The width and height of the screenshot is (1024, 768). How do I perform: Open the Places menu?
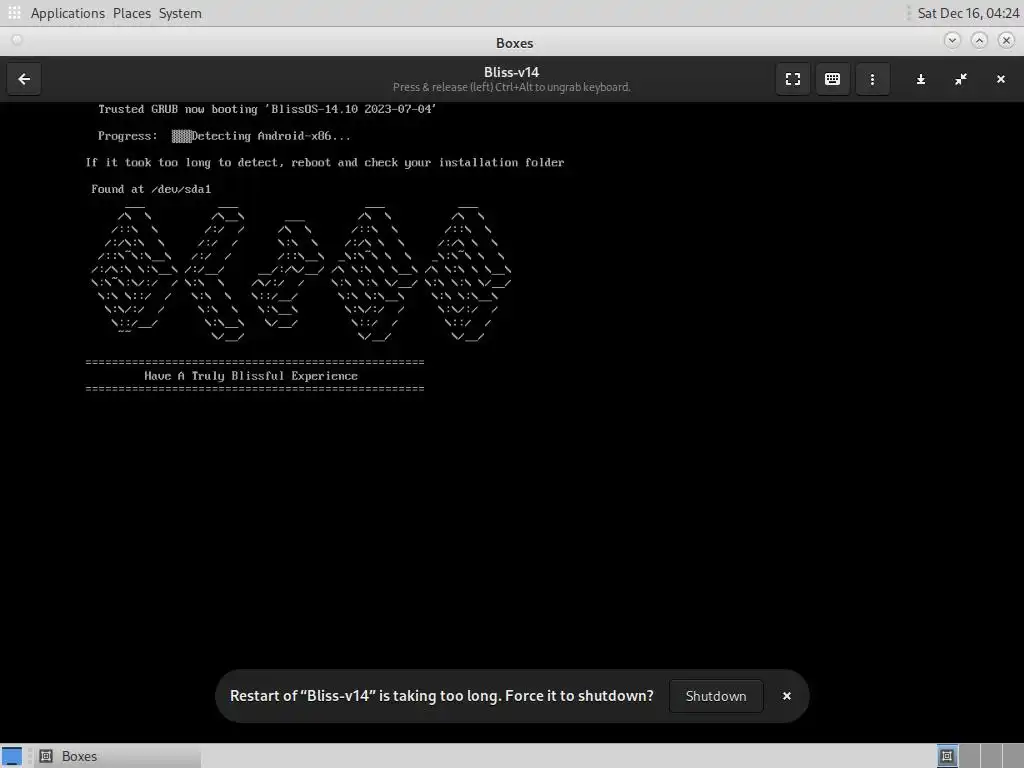tap(131, 13)
